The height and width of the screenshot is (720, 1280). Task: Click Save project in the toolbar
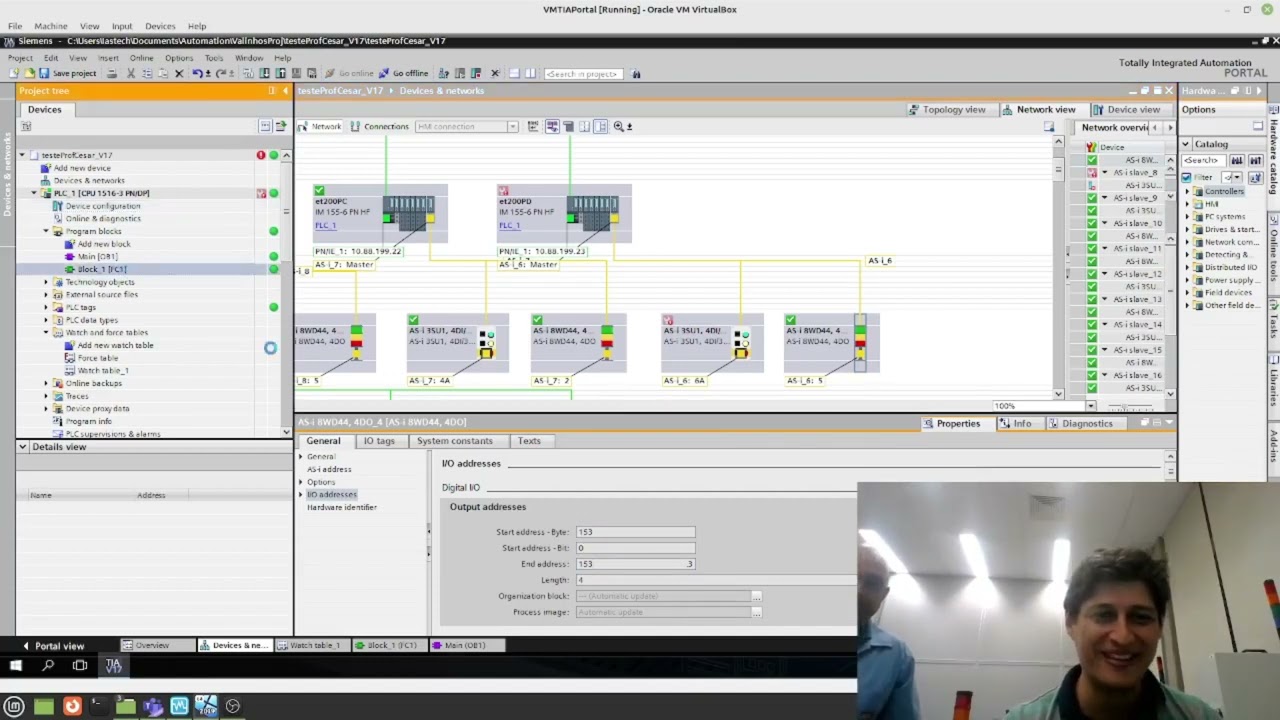coord(68,74)
